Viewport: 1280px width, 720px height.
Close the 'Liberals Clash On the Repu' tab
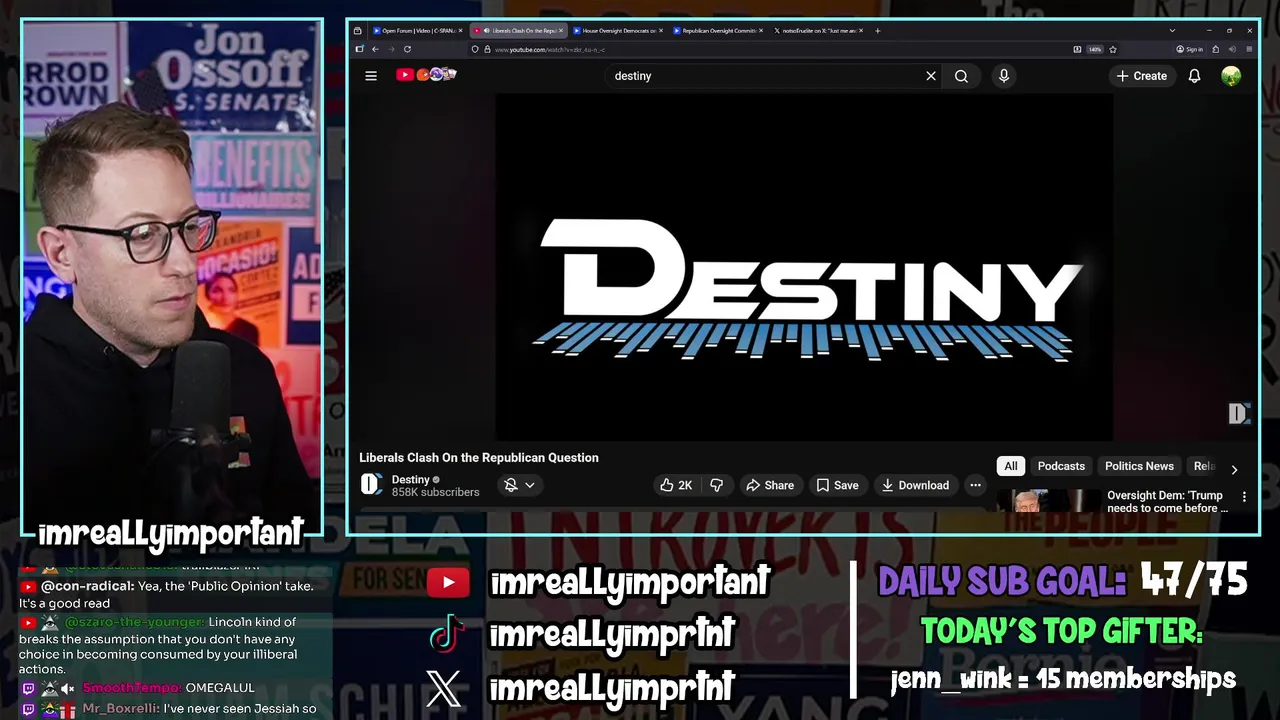[561, 30]
